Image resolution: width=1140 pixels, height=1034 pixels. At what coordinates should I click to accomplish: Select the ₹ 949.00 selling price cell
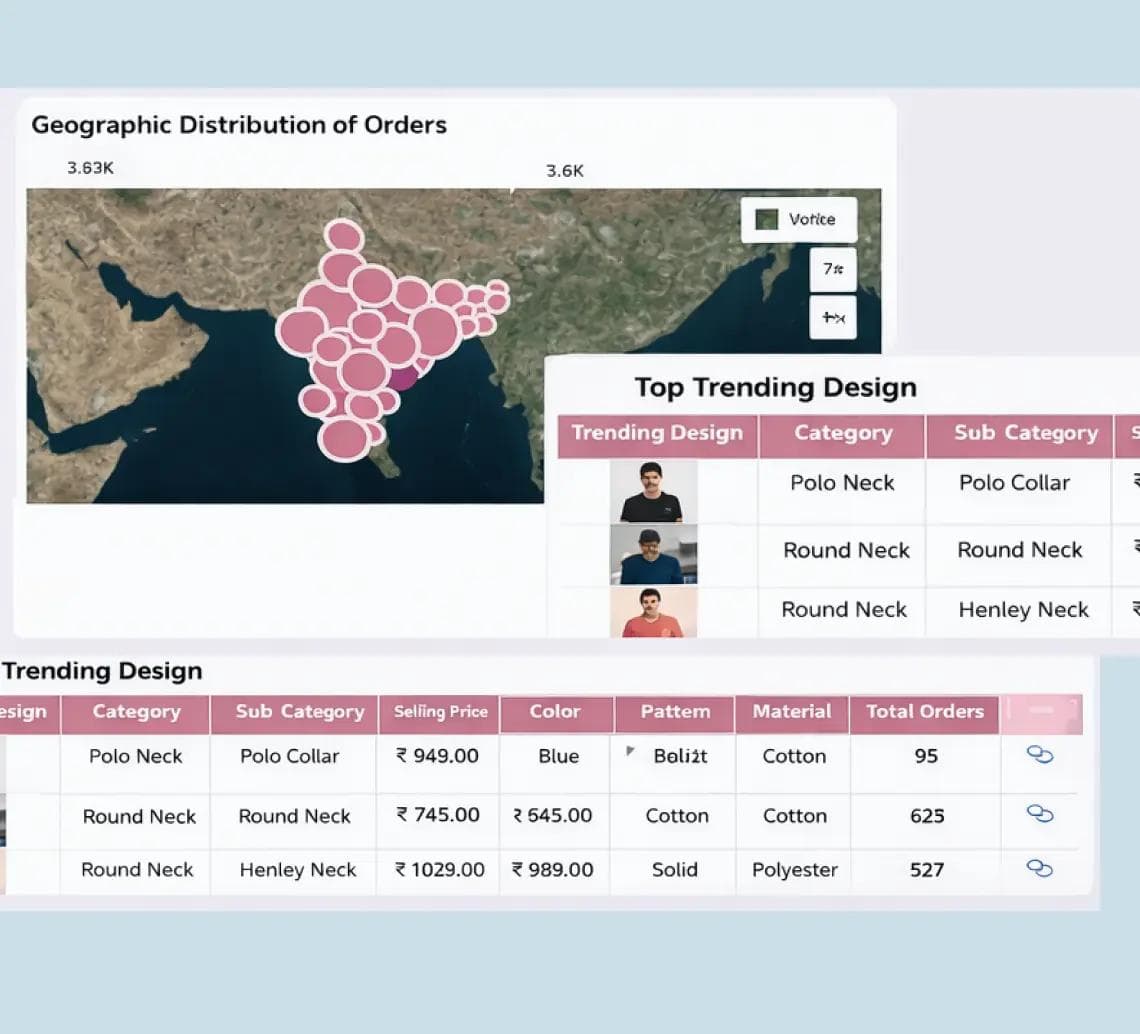(437, 756)
